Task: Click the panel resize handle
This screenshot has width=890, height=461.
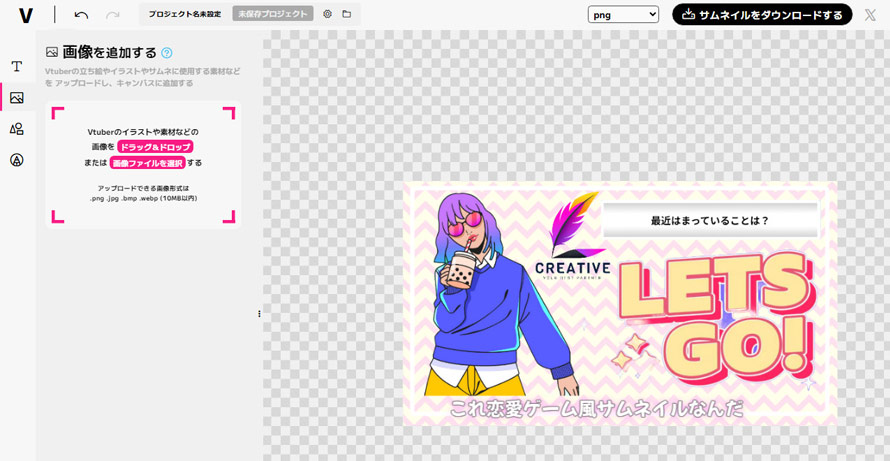Action: 259,314
